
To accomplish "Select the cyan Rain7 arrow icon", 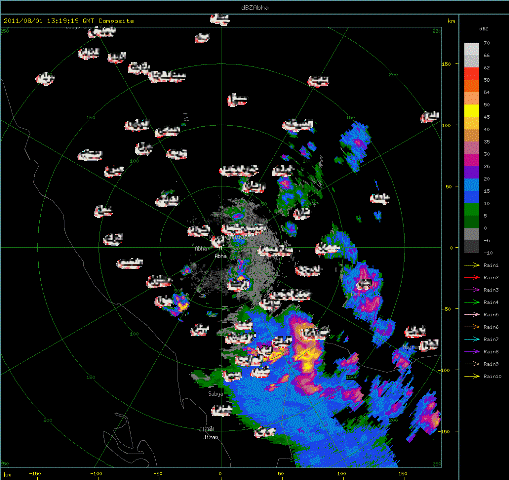I will coord(472,339).
